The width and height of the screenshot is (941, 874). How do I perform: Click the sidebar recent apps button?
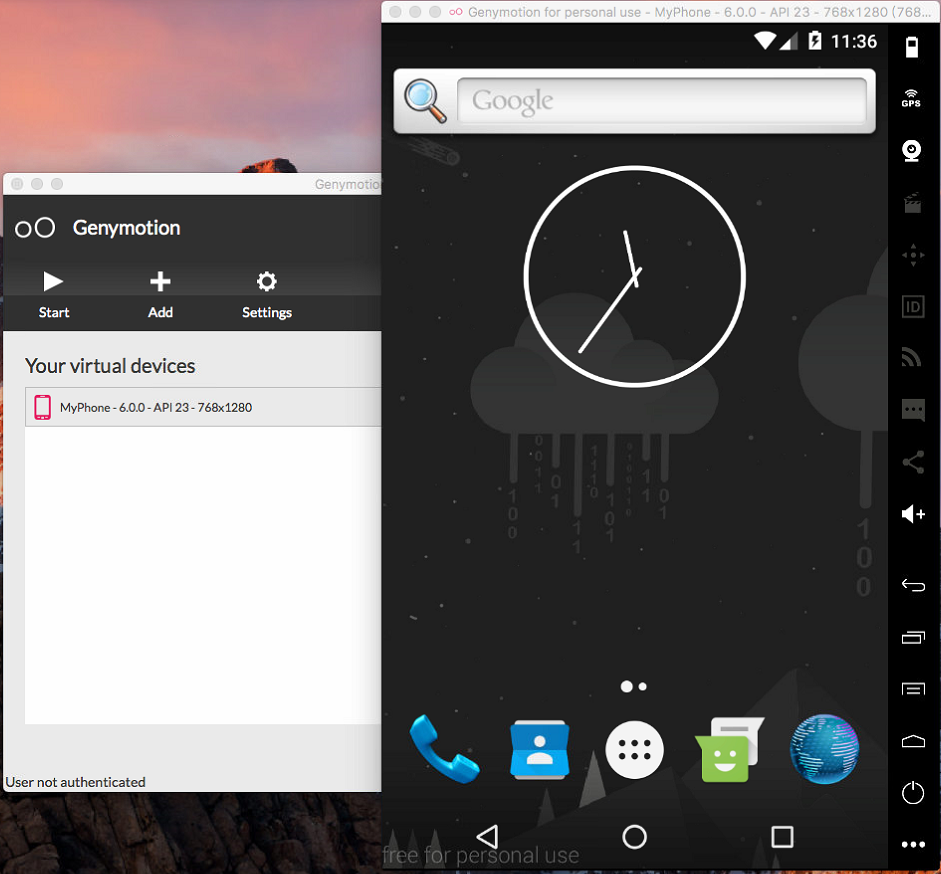pyautogui.click(x=913, y=637)
